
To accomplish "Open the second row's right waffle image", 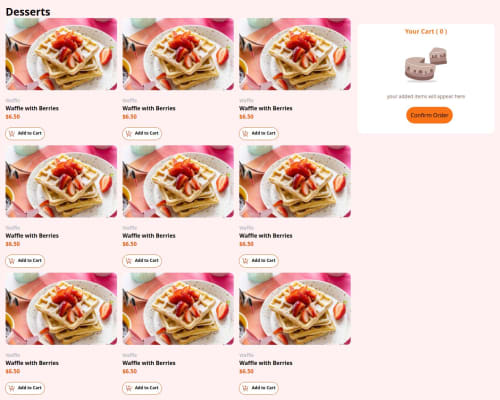I will (x=295, y=181).
